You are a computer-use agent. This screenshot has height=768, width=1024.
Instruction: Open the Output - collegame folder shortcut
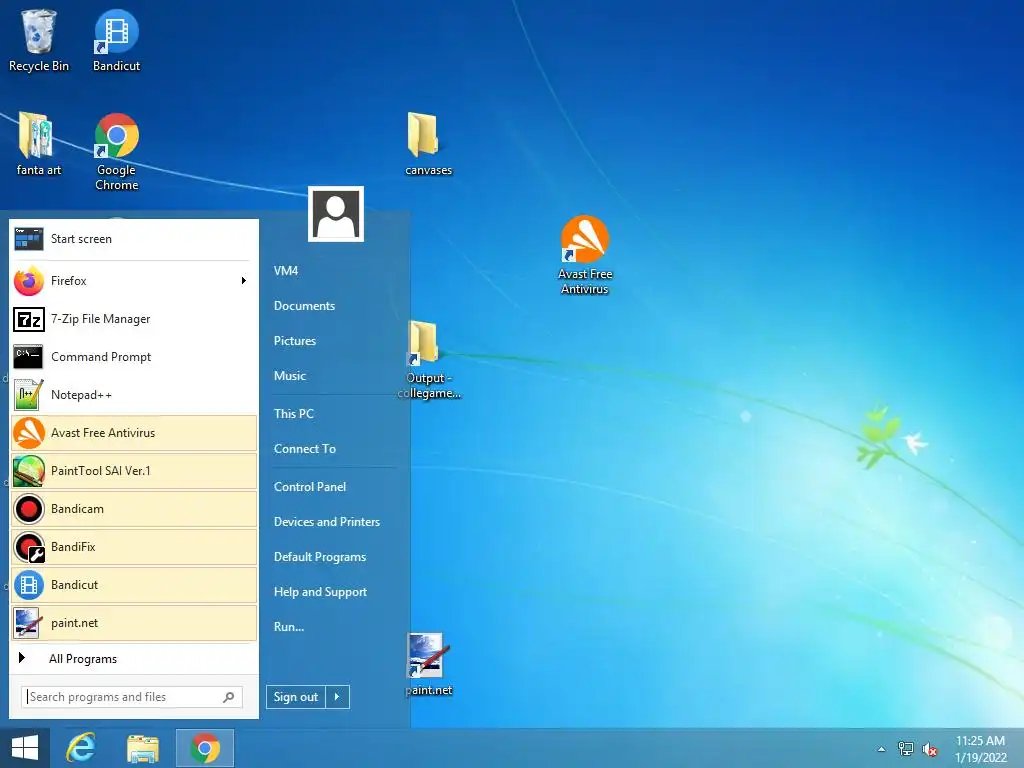click(428, 359)
